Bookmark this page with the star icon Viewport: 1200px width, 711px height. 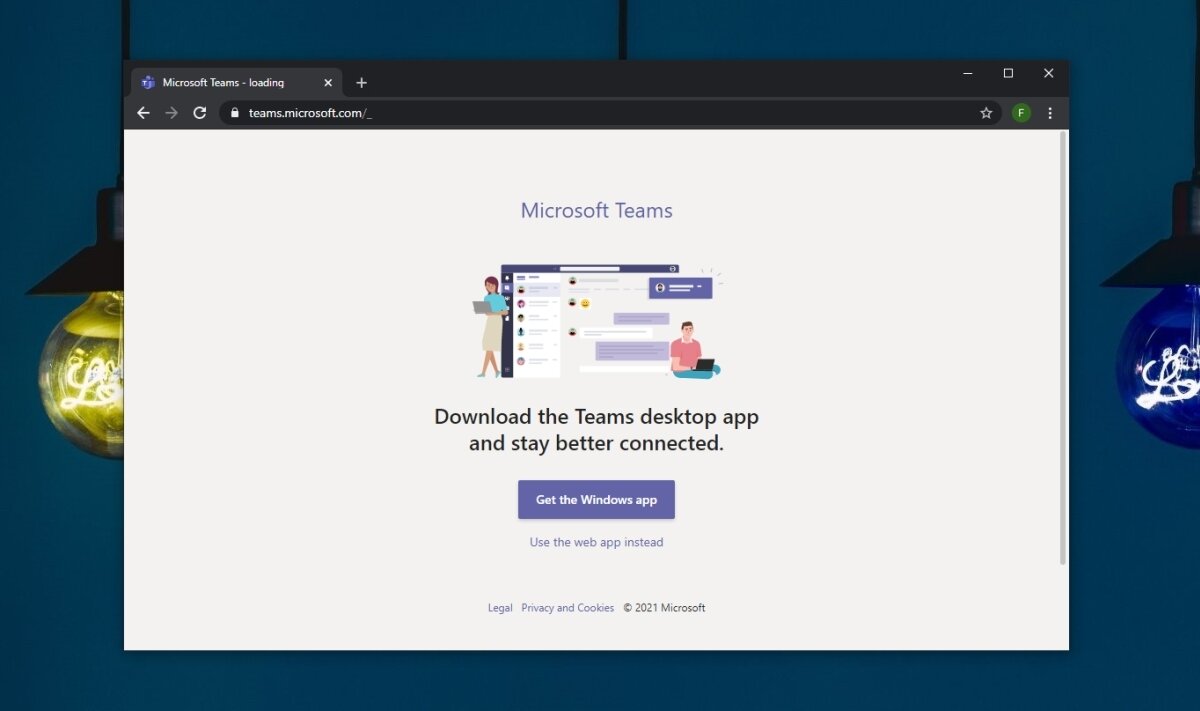[x=986, y=113]
